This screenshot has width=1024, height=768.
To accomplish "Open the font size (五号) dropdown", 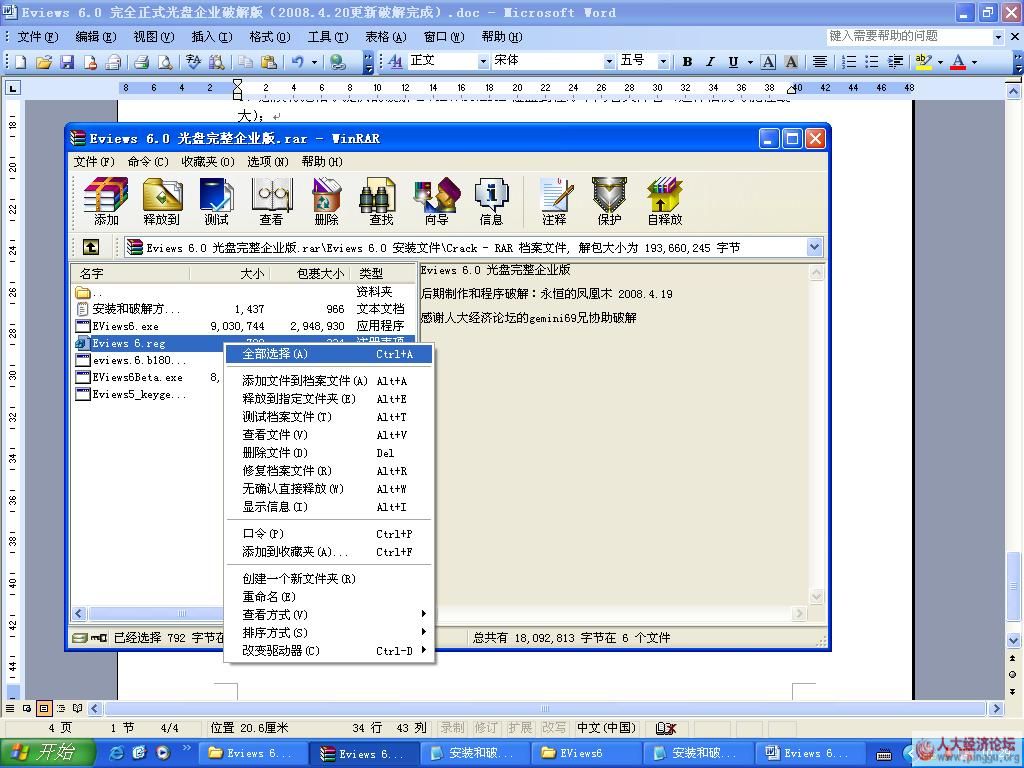I will [x=663, y=61].
